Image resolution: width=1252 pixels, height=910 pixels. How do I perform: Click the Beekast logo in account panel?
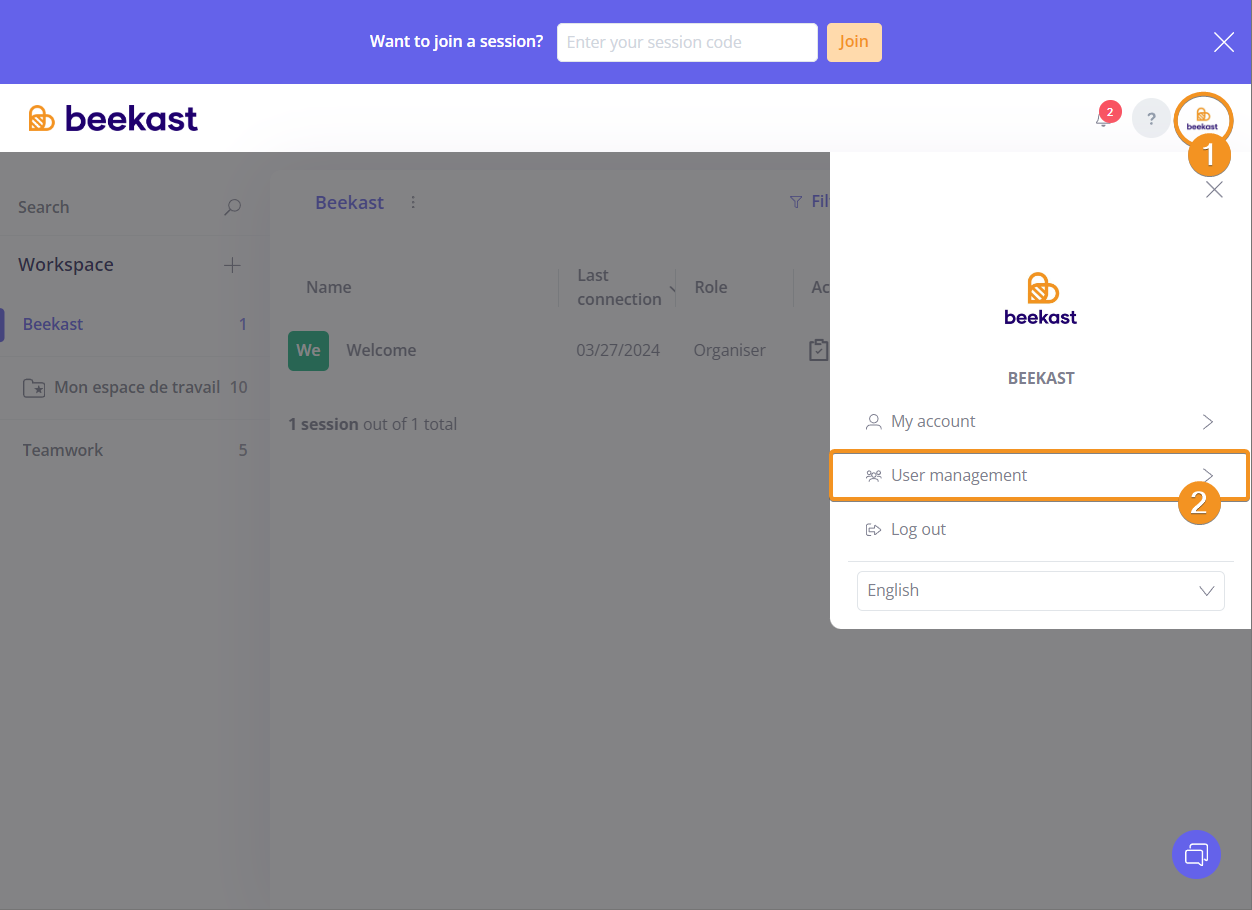pos(1041,298)
